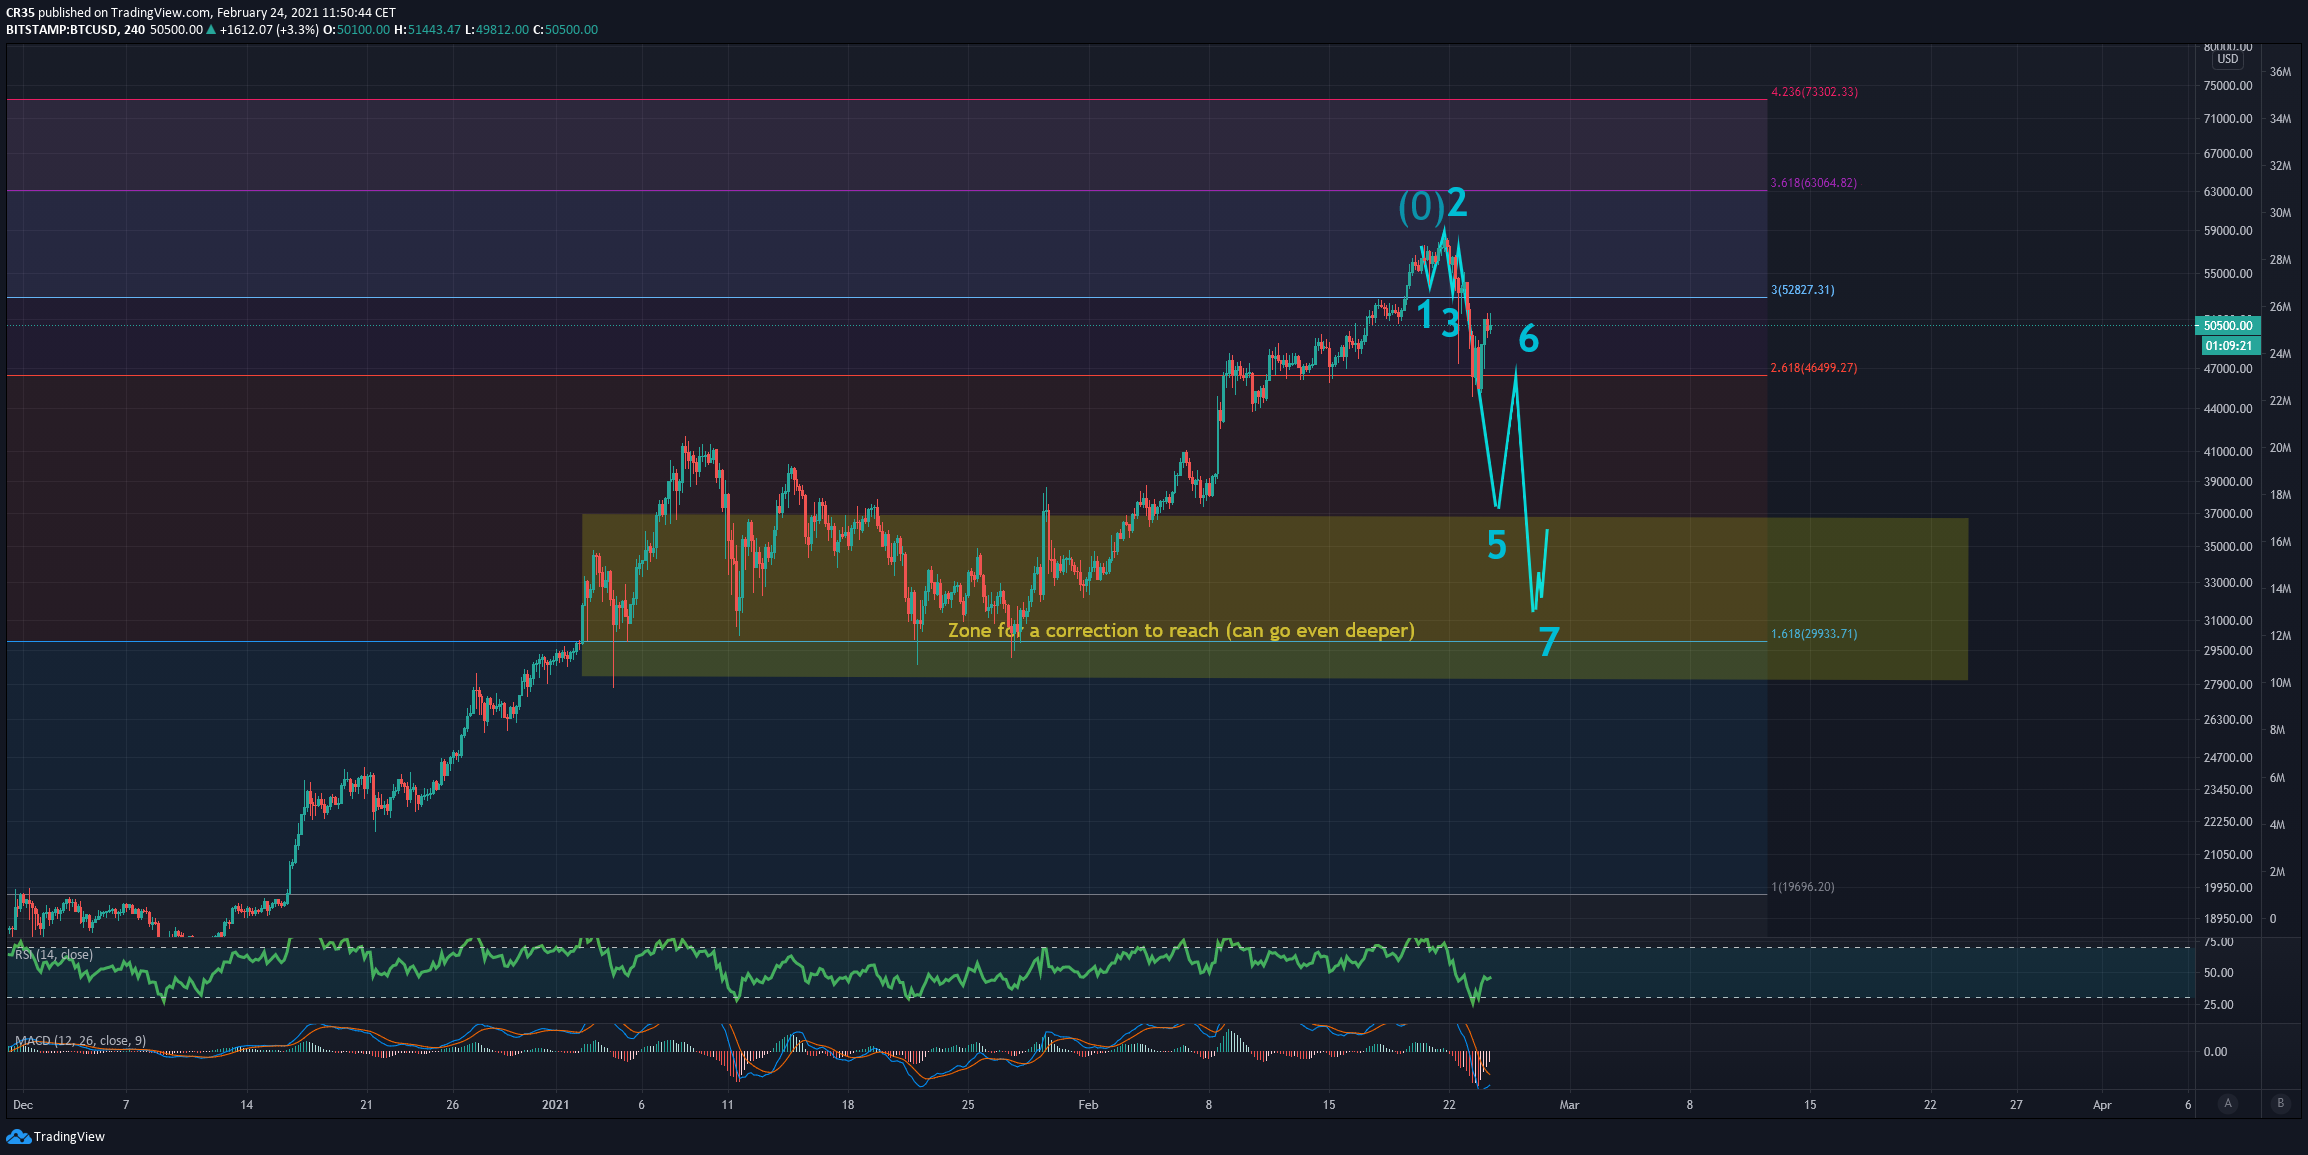2308x1155 pixels.
Task: Click the low value L:49812.00
Action: coord(497,30)
